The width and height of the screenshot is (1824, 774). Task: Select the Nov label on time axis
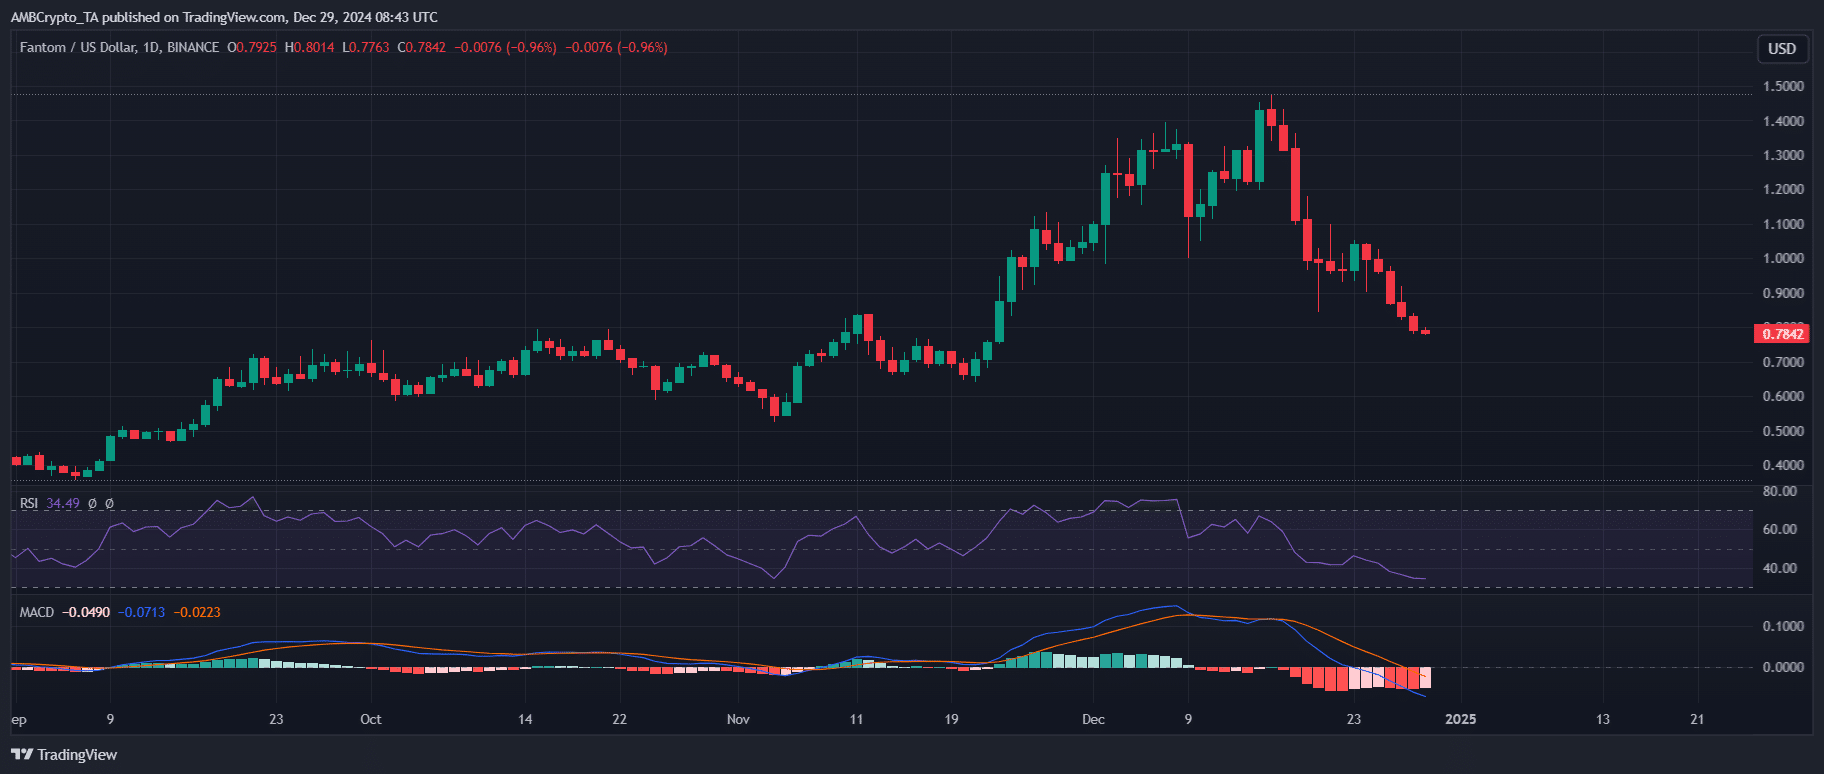(x=738, y=719)
